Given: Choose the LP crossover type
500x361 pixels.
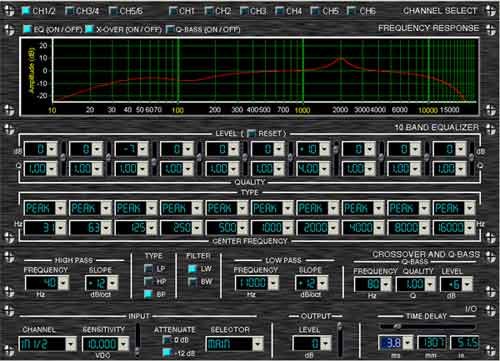Looking at the screenshot, I should pos(148,269).
